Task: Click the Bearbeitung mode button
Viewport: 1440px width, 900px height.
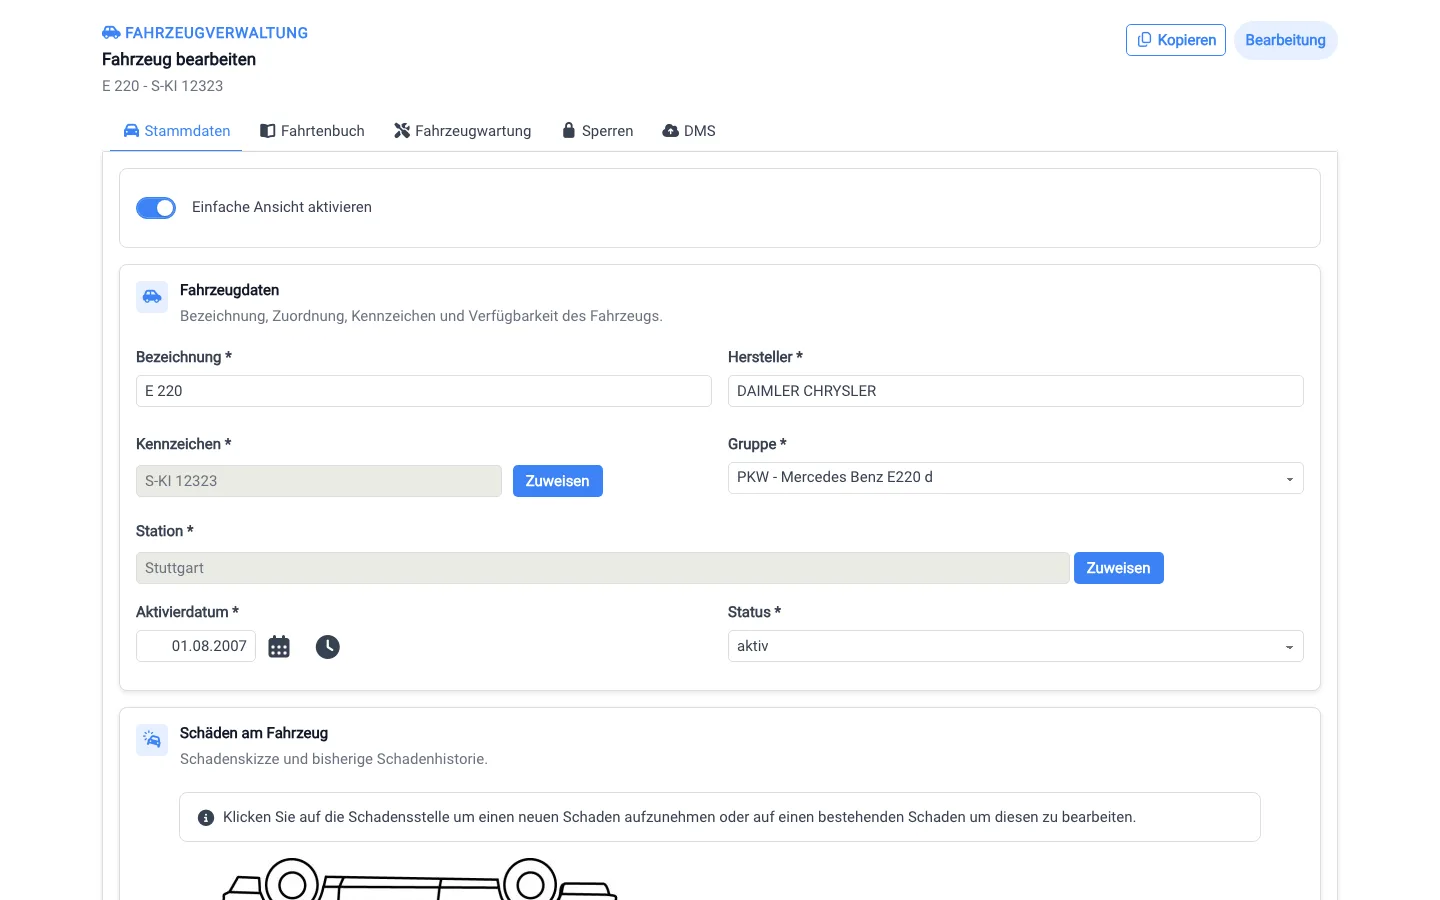Action: click(x=1285, y=40)
